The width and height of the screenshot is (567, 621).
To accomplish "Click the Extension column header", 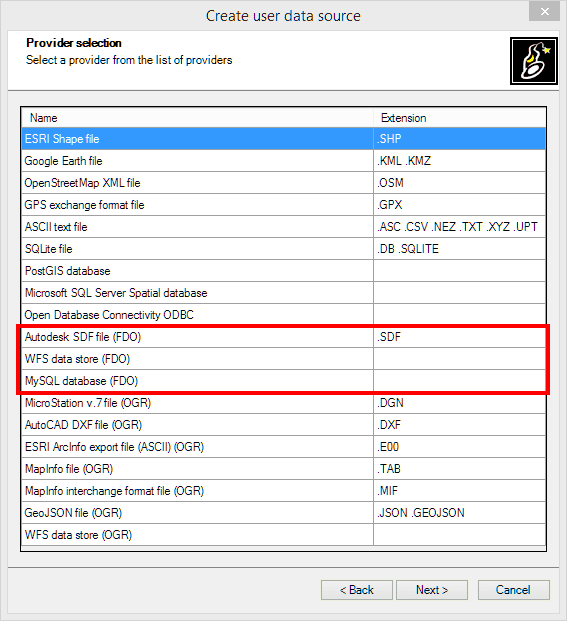I will 459,118.
